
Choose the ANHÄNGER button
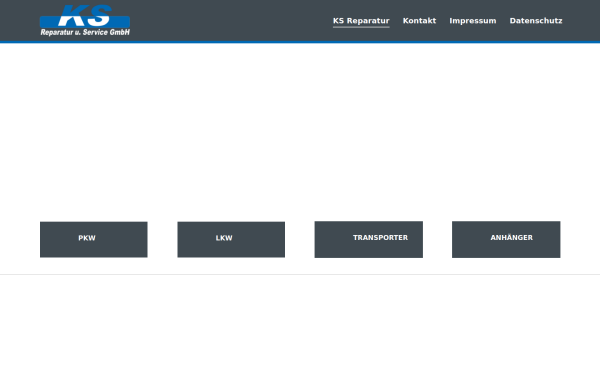tap(506, 239)
